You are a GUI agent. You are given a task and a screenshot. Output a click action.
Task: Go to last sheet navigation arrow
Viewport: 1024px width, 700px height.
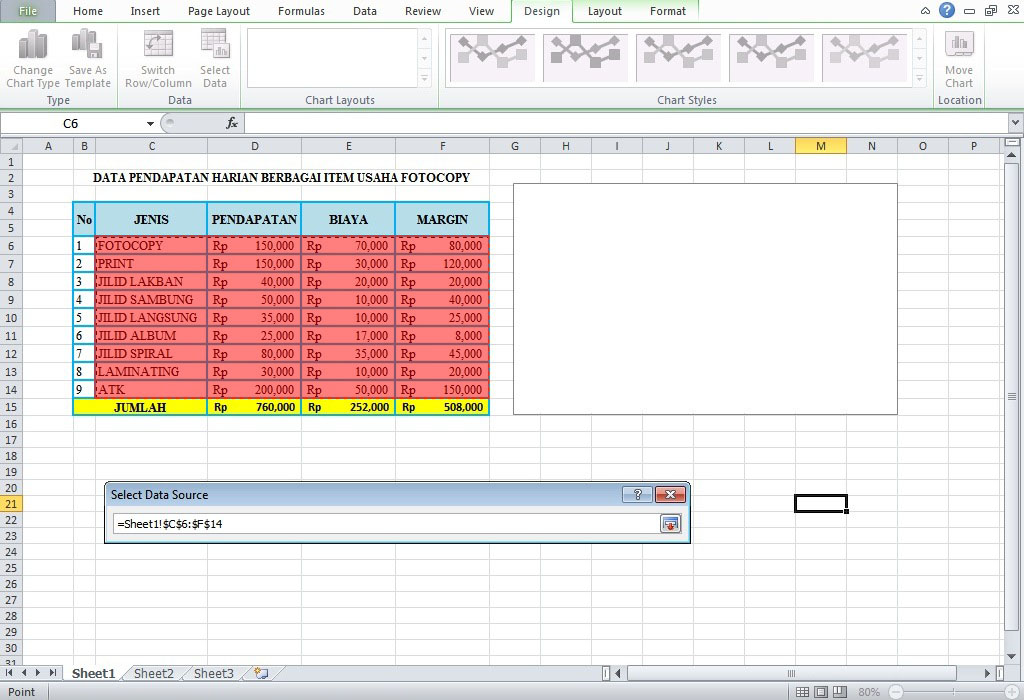pyautogui.click(x=53, y=673)
